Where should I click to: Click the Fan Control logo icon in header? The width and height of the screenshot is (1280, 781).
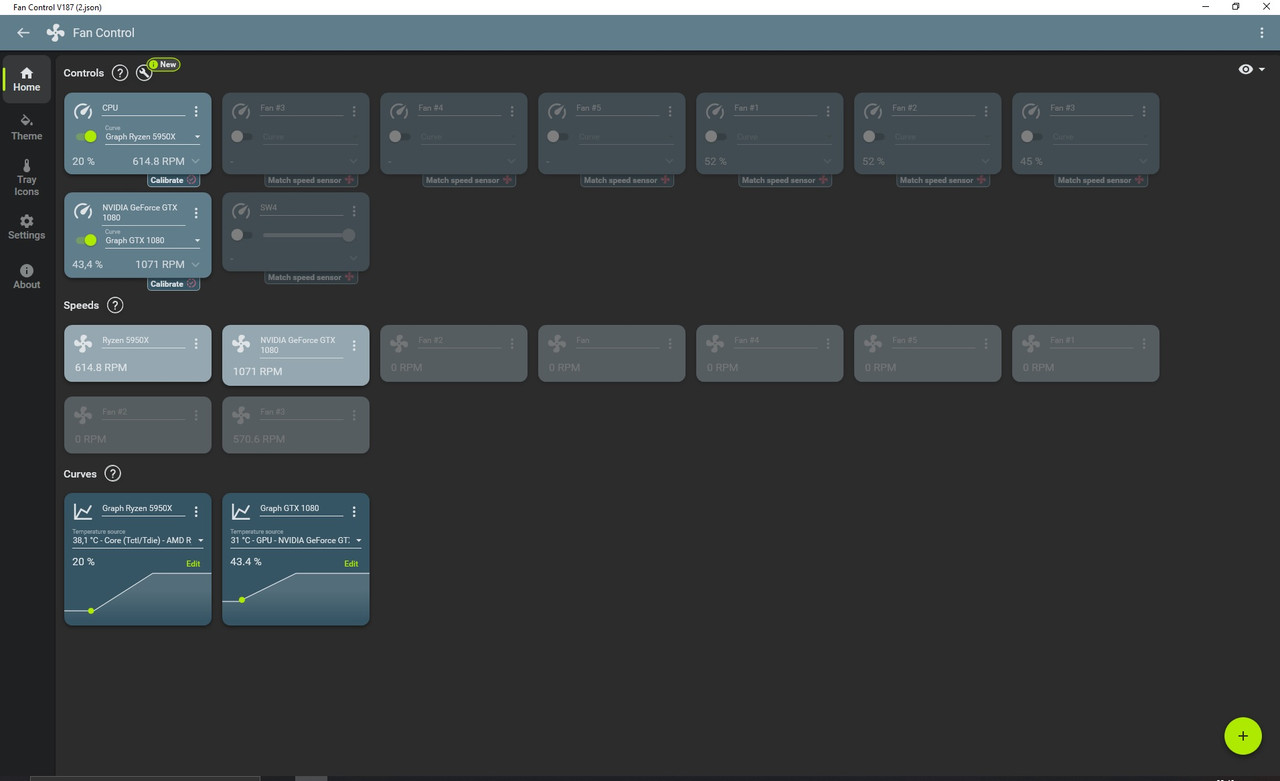(x=56, y=32)
